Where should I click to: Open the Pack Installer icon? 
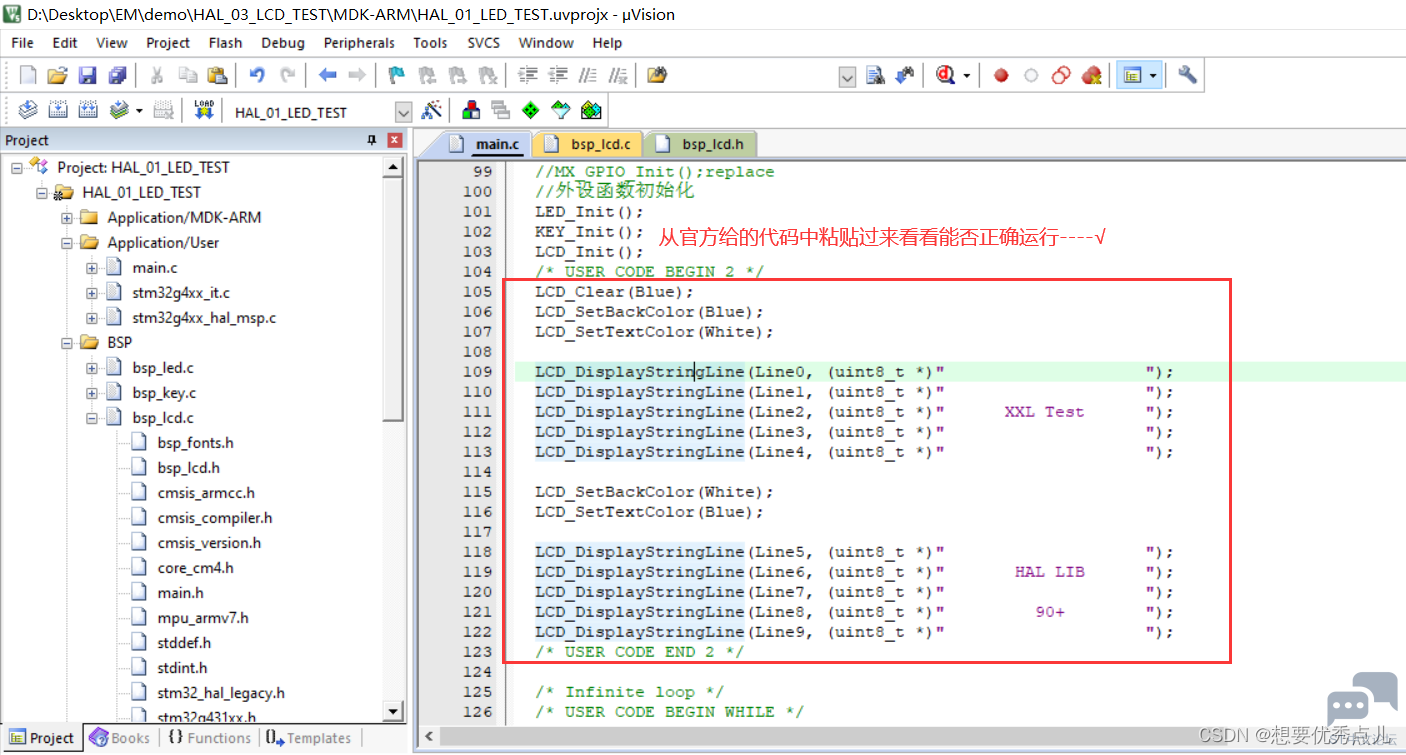[591, 111]
